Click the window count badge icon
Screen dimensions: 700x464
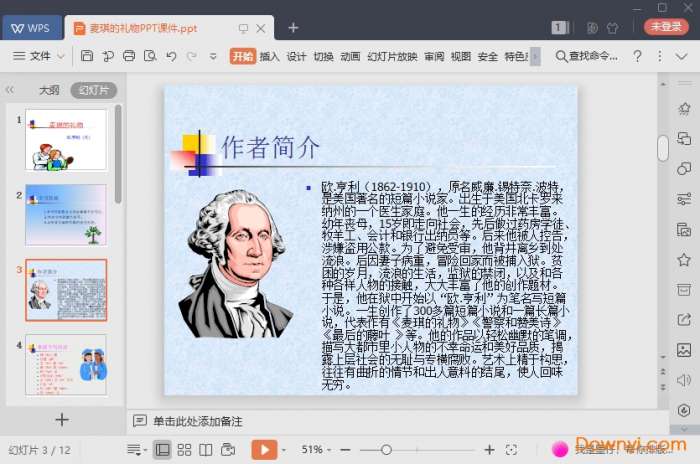559,28
